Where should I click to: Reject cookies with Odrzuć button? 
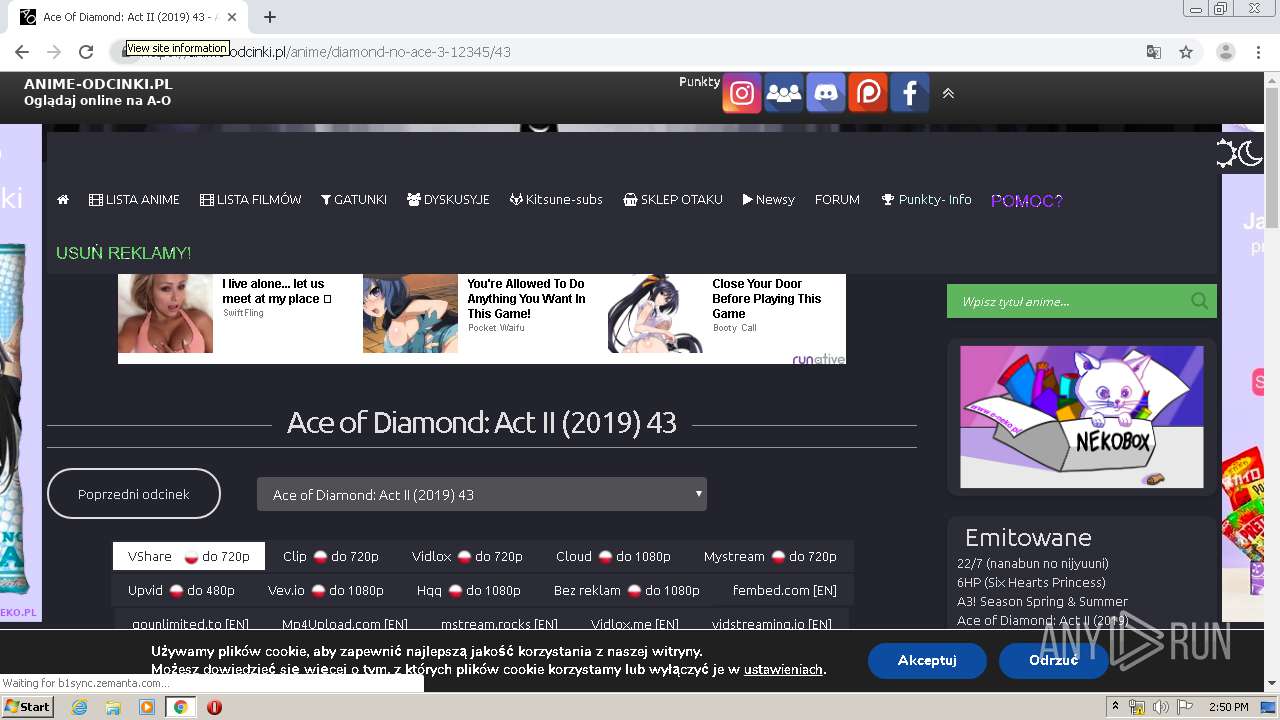(x=1053, y=660)
